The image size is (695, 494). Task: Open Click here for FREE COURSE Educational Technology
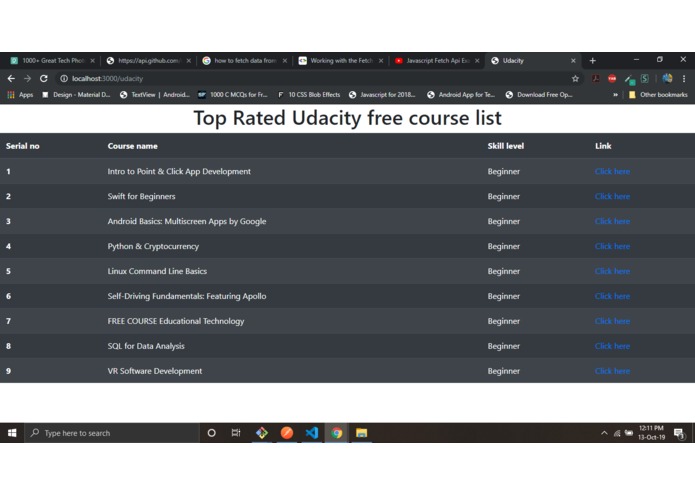[x=612, y=321]
